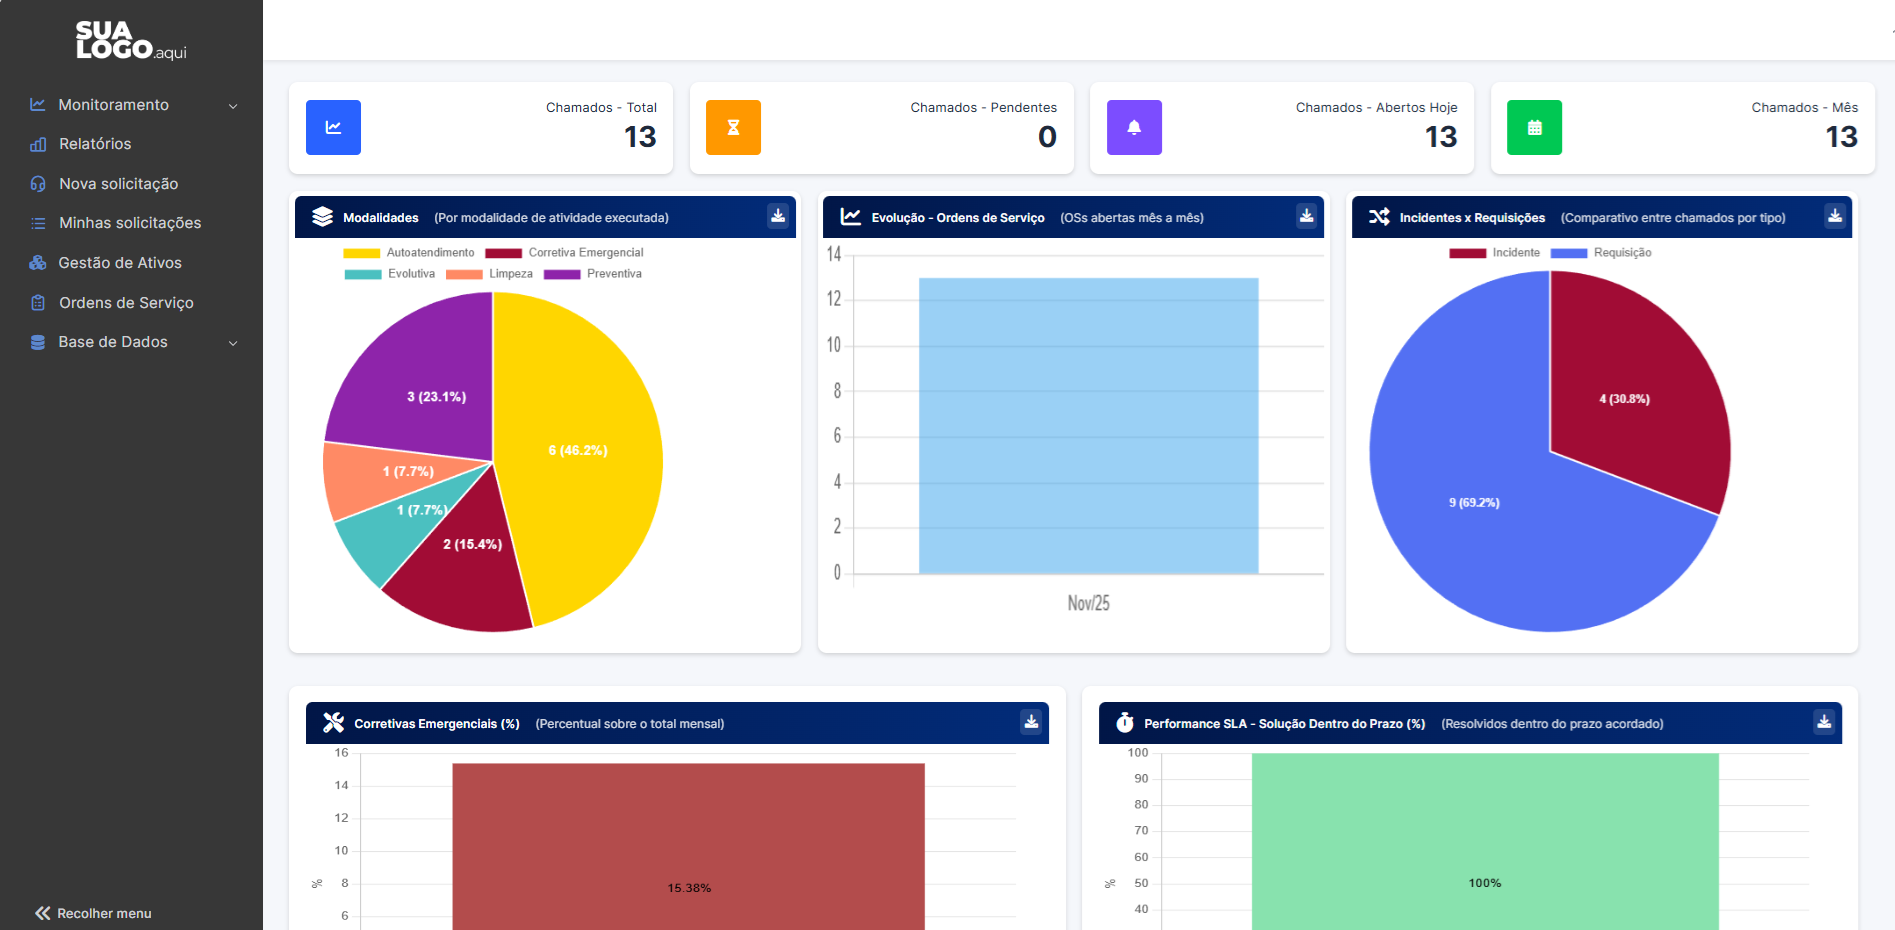The width and height of the screenshot is (1895, 930).
Task: Collapse sidebar with Recolher menu
Action: point(93,913)
